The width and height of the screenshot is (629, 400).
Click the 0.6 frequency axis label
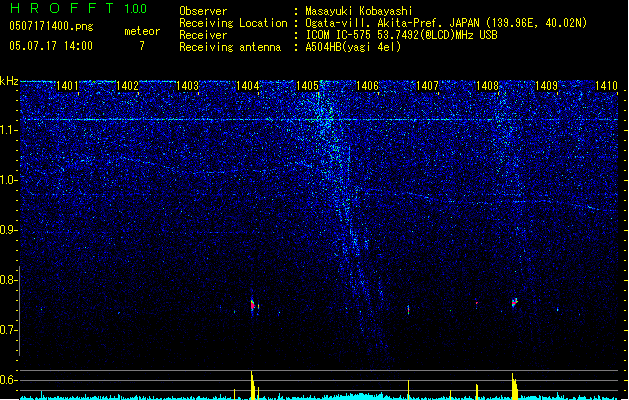click(x=8, y=380)
